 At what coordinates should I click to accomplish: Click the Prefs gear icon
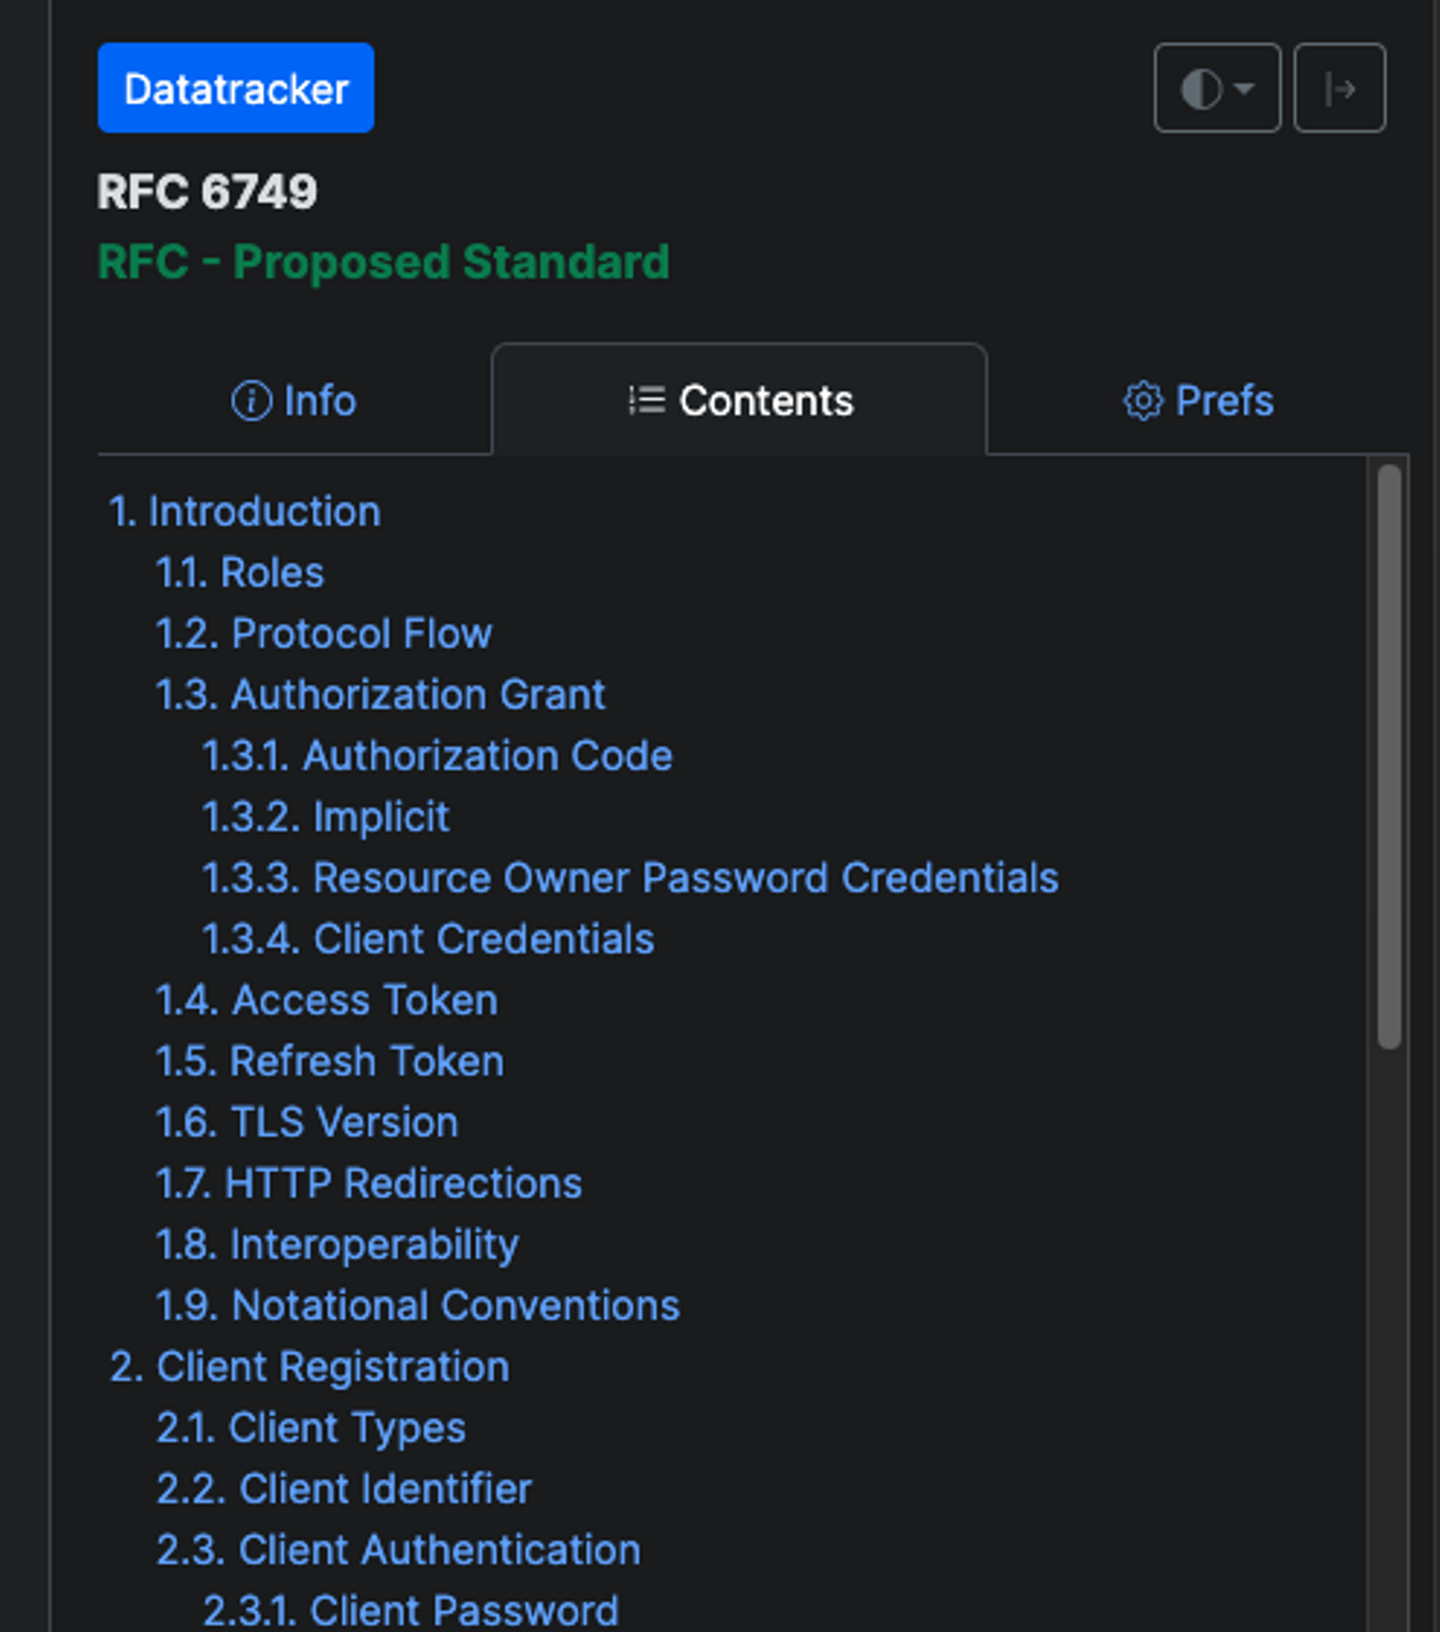1143,401
